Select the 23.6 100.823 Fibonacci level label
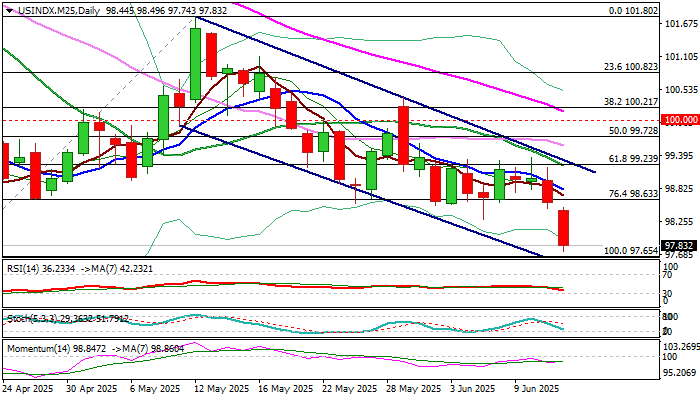This screenshot has width=700, height=400. pyautogui.click(x=631, y=67)
